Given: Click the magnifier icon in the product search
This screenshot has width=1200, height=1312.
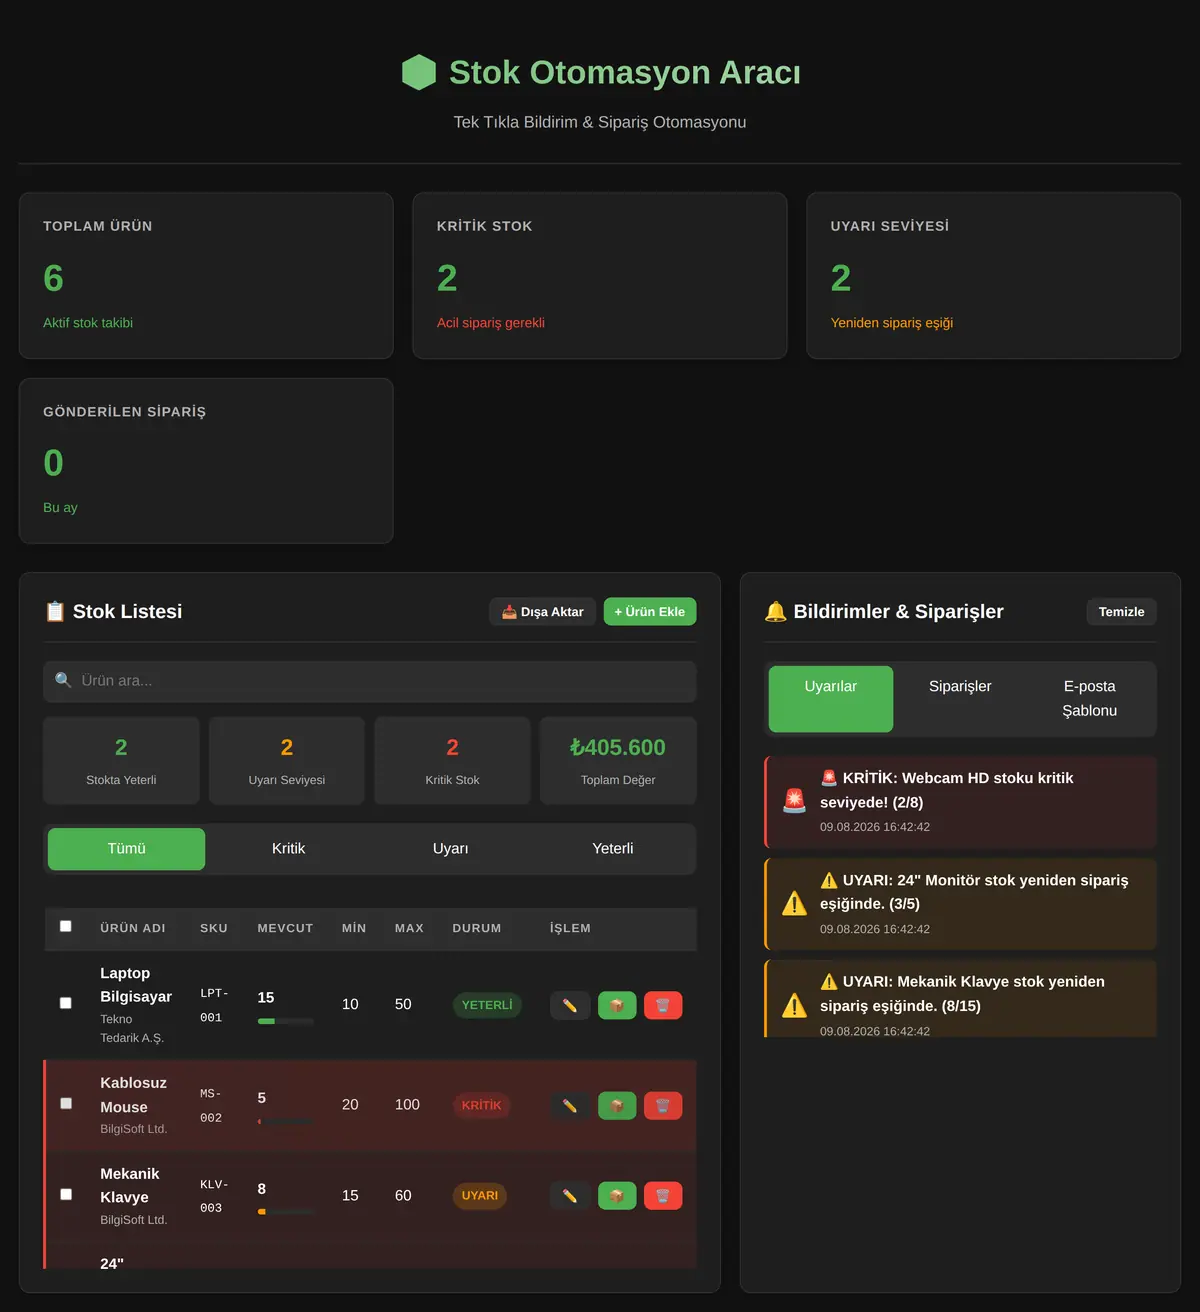Looking at the screenshot, I should [x=63, y=680].
